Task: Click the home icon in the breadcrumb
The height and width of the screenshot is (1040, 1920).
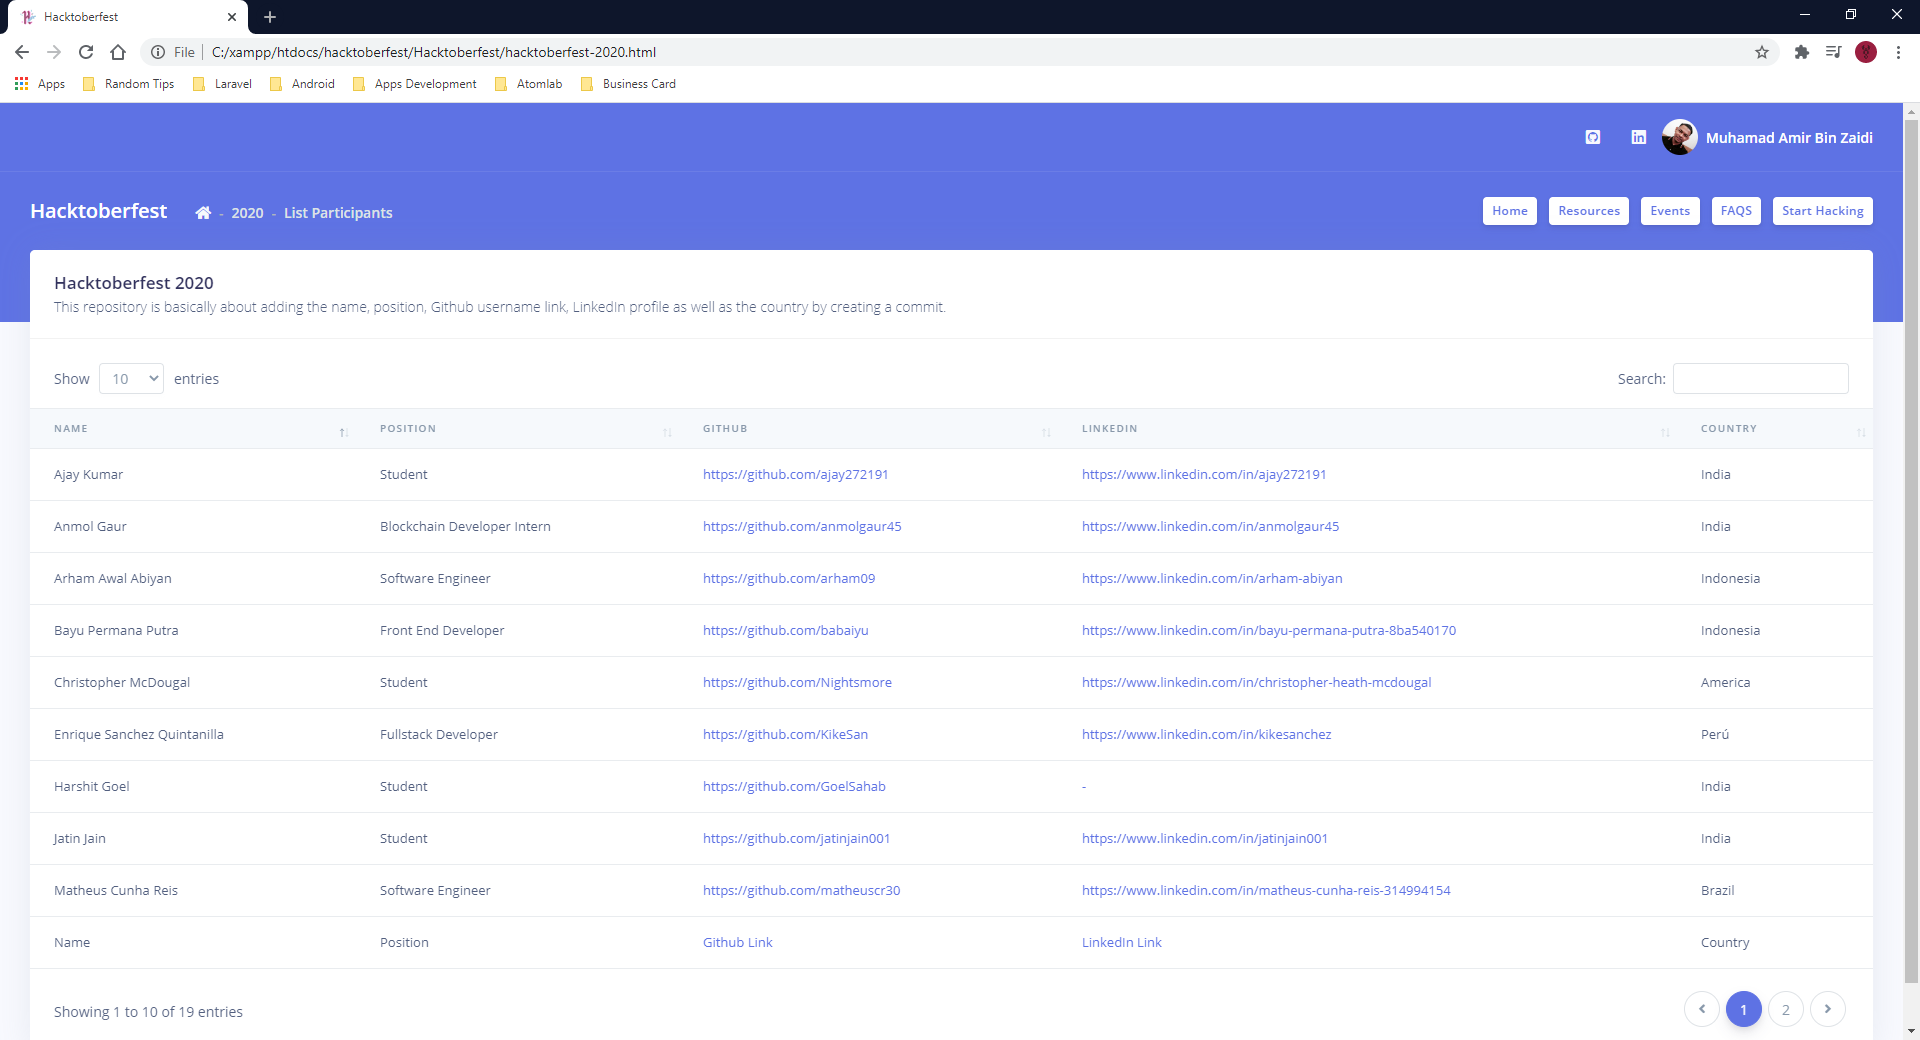Action: 203,213
